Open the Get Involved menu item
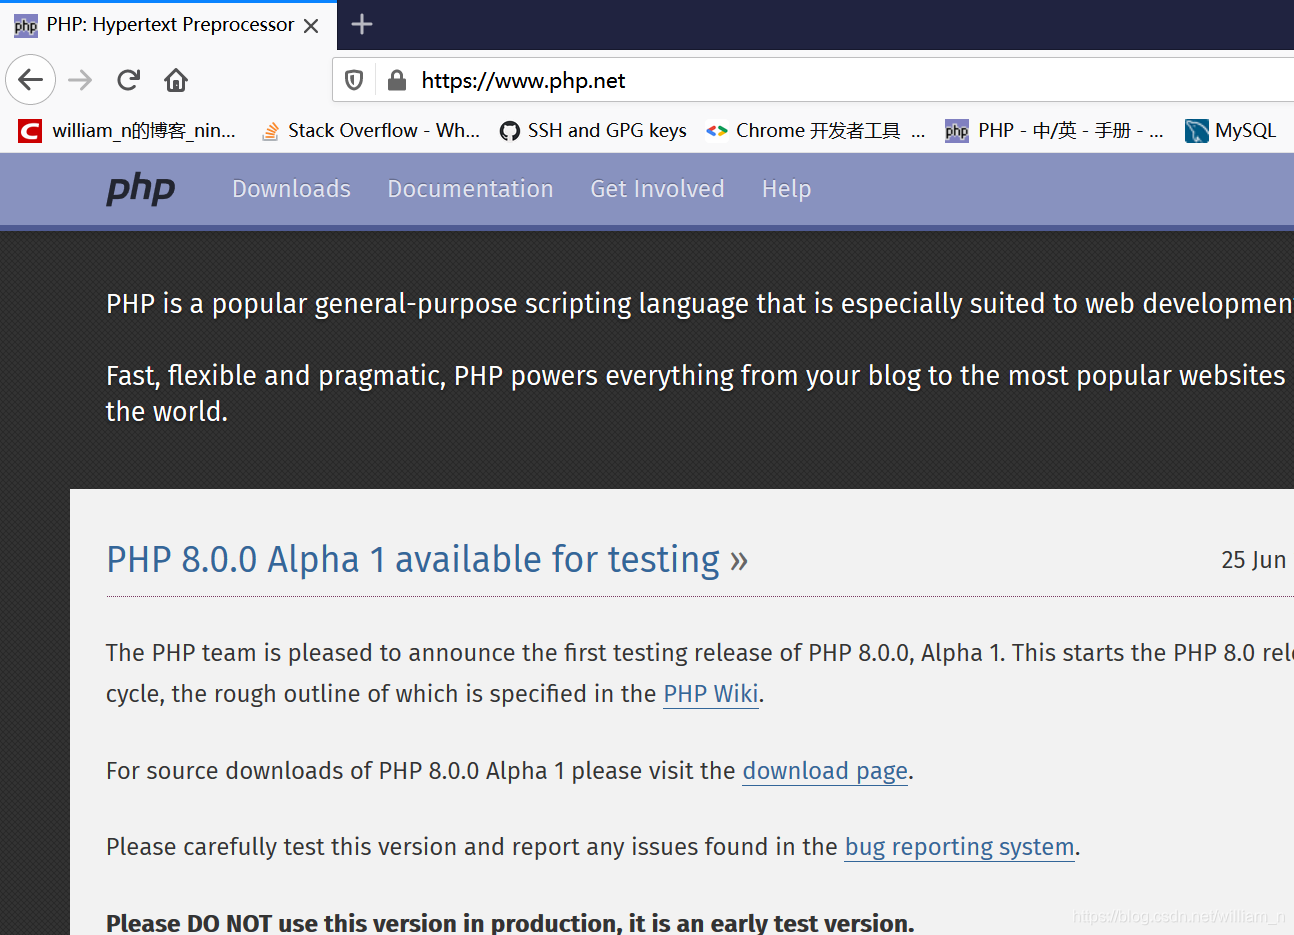 (657, 189)
